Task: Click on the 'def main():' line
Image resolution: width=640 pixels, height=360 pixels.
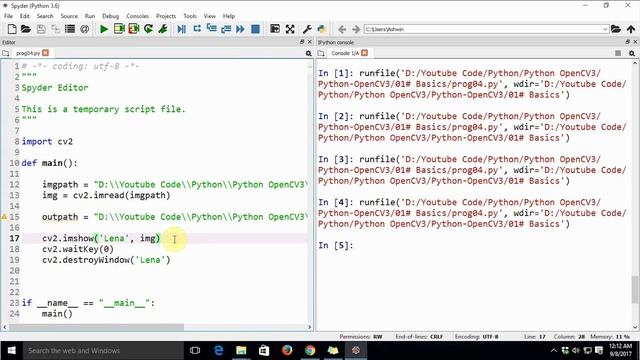Action: 49,163
